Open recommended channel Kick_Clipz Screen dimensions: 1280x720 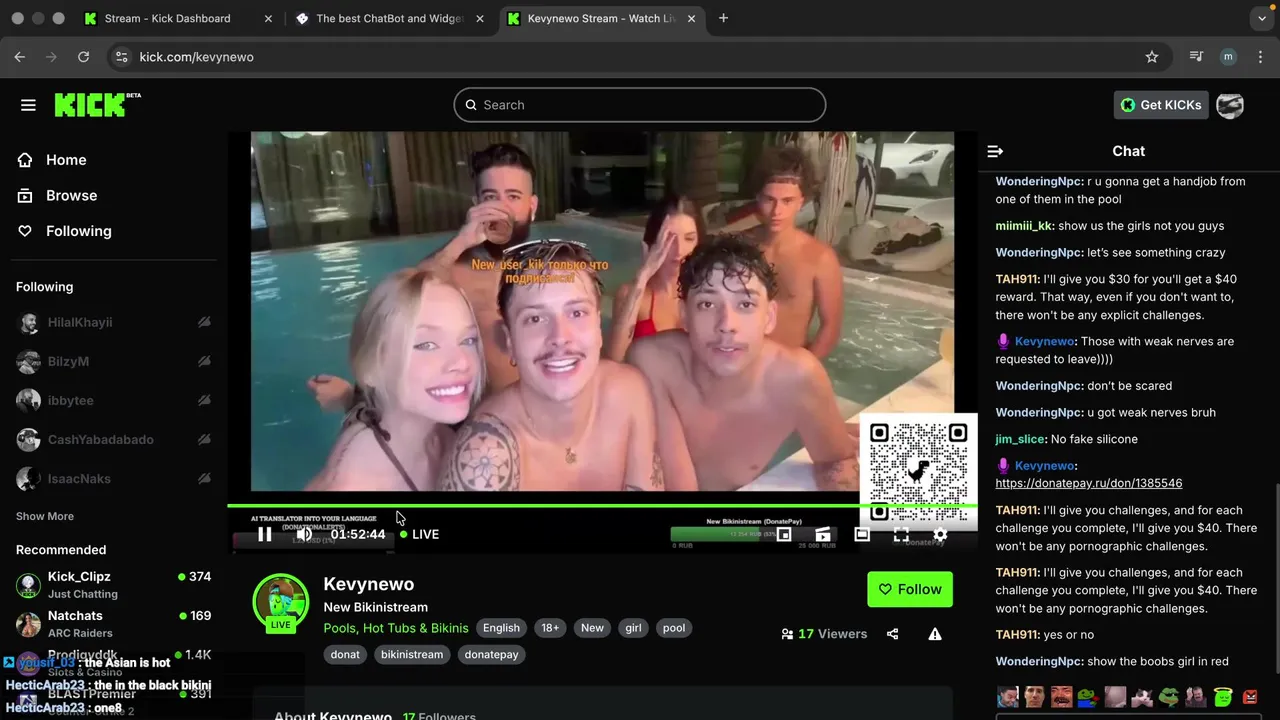[x=113, y=584]
